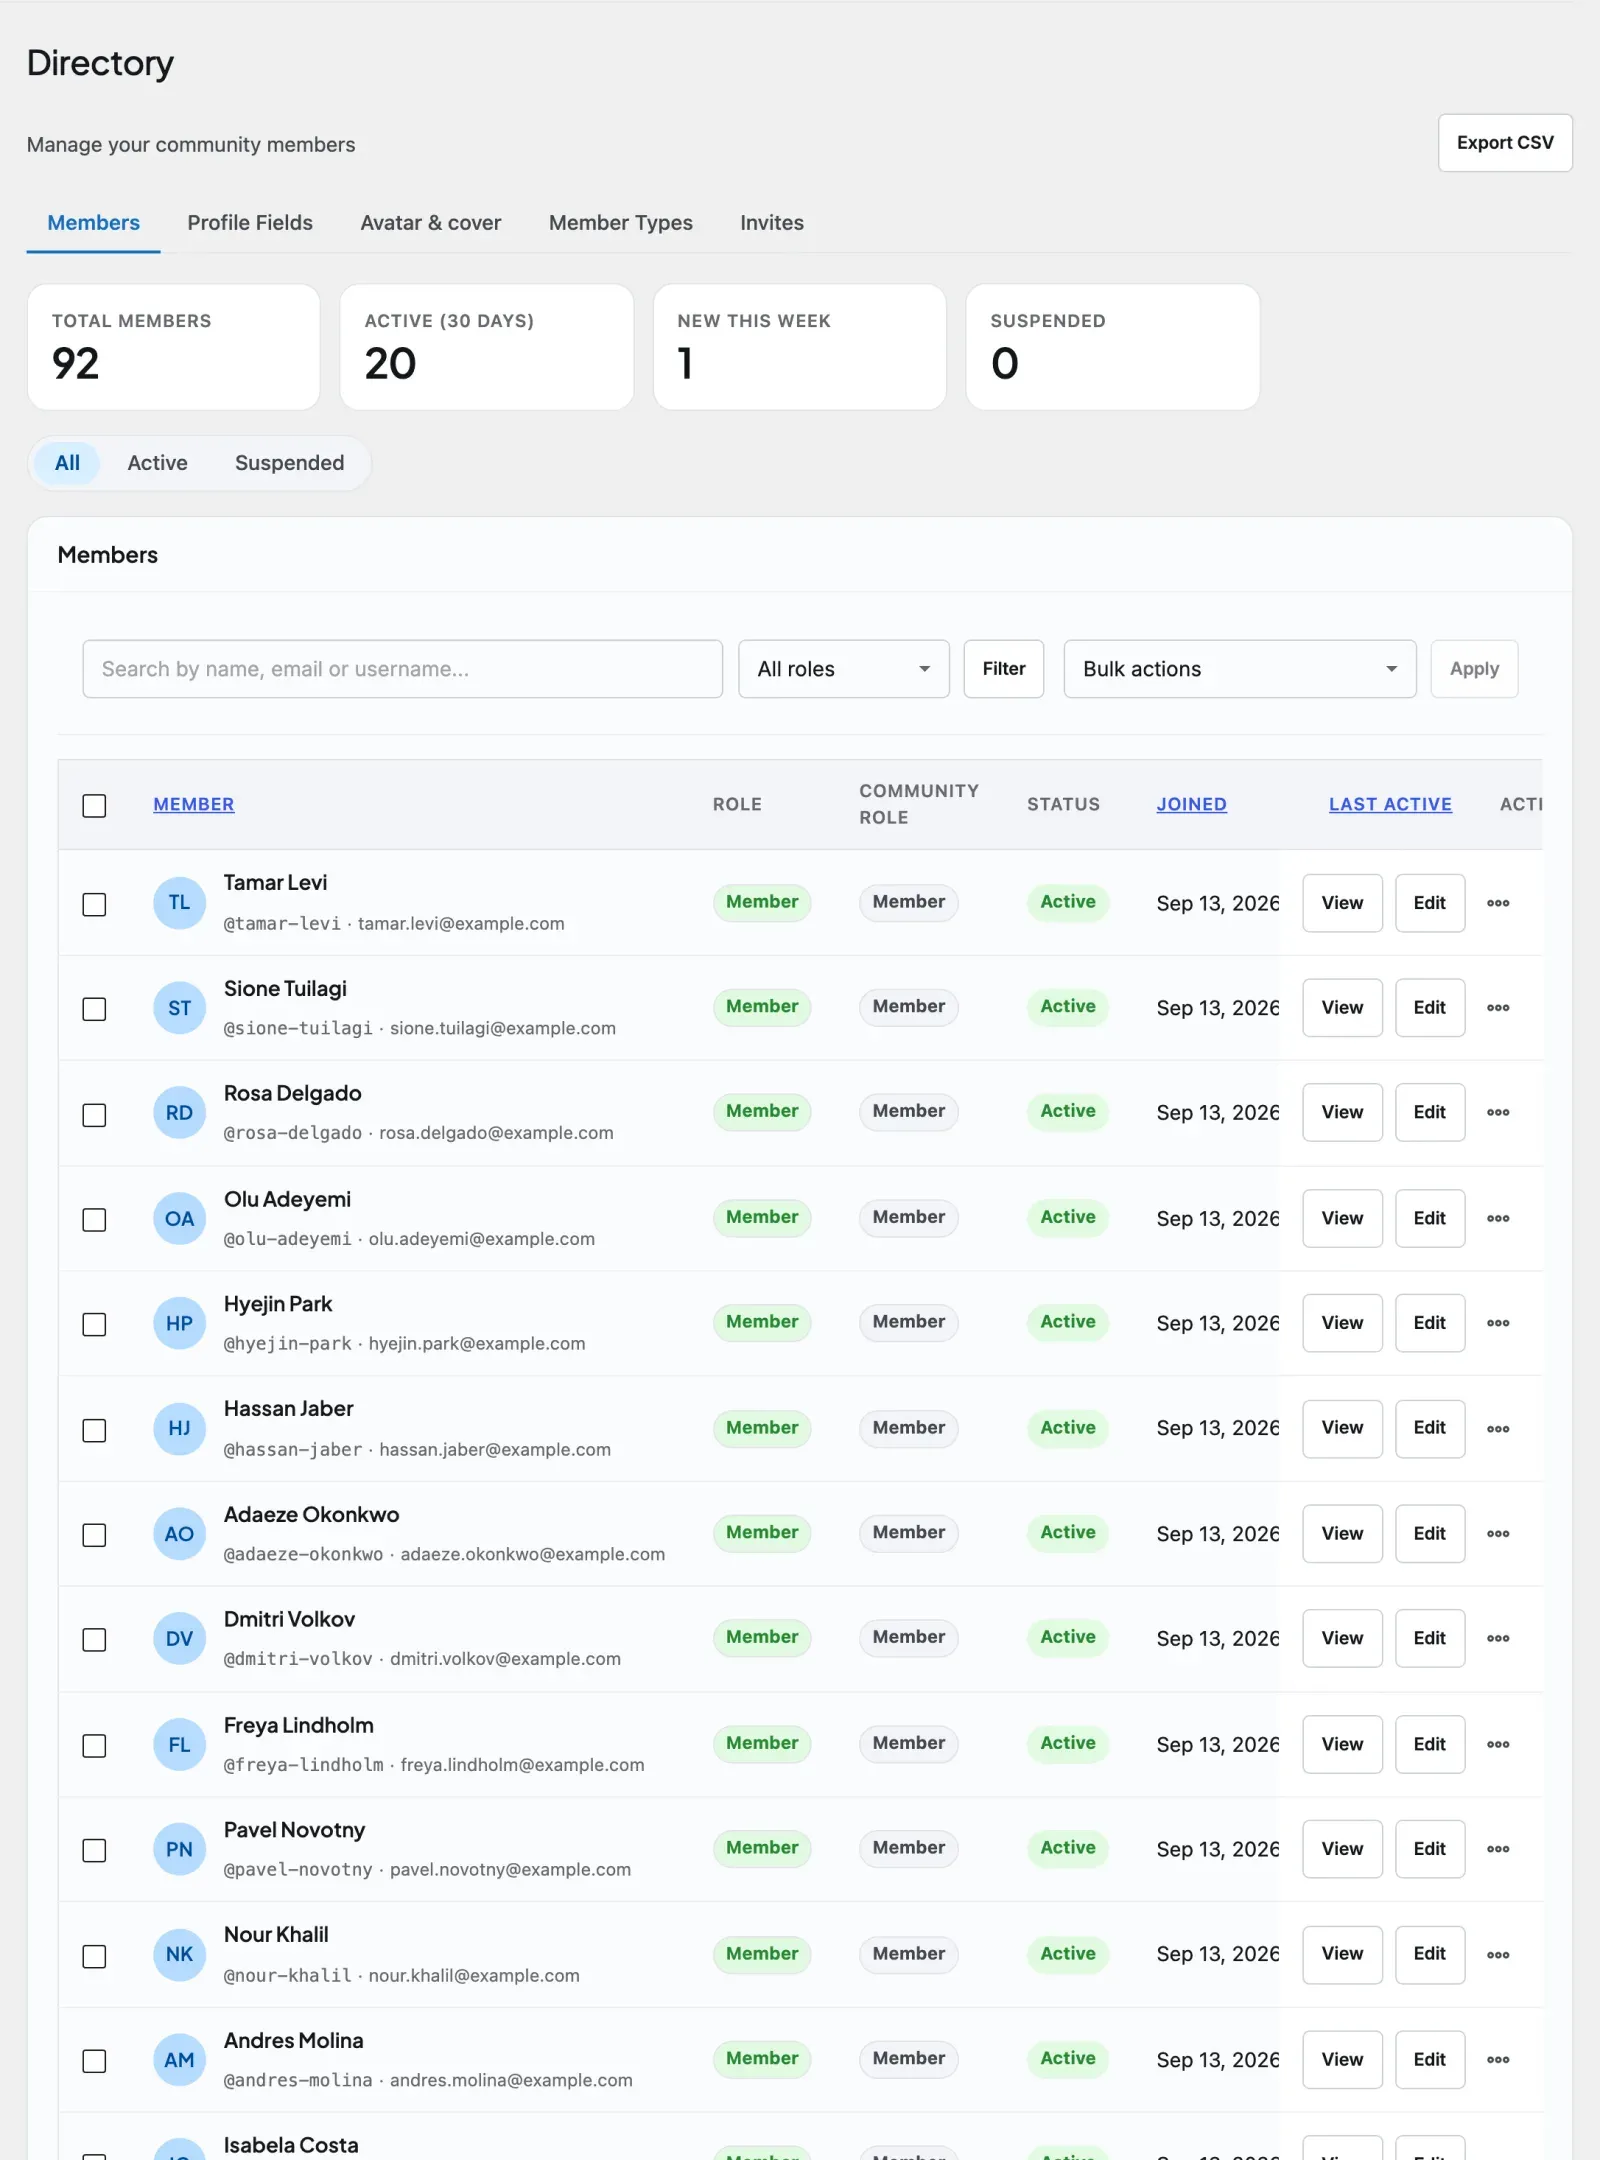Go to the Member Types tab
1600x2160 pixels.
pyautogui.click(x=621, y=223)
